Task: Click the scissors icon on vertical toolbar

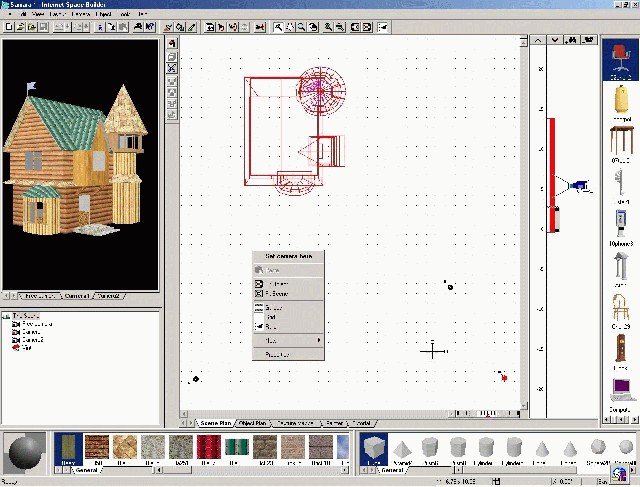Action: 172,68
